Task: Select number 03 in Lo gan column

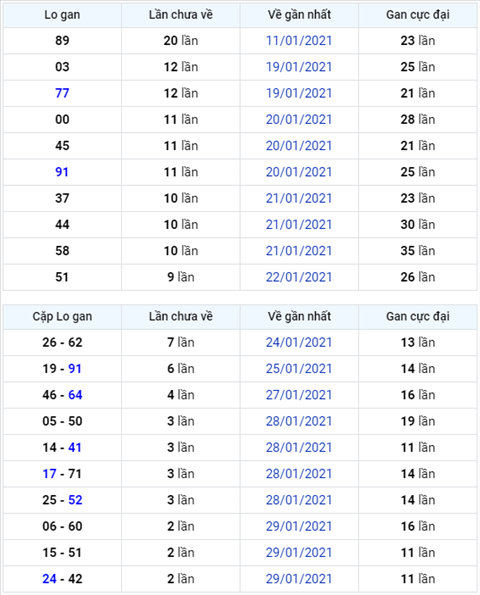Action: point(62,67)
